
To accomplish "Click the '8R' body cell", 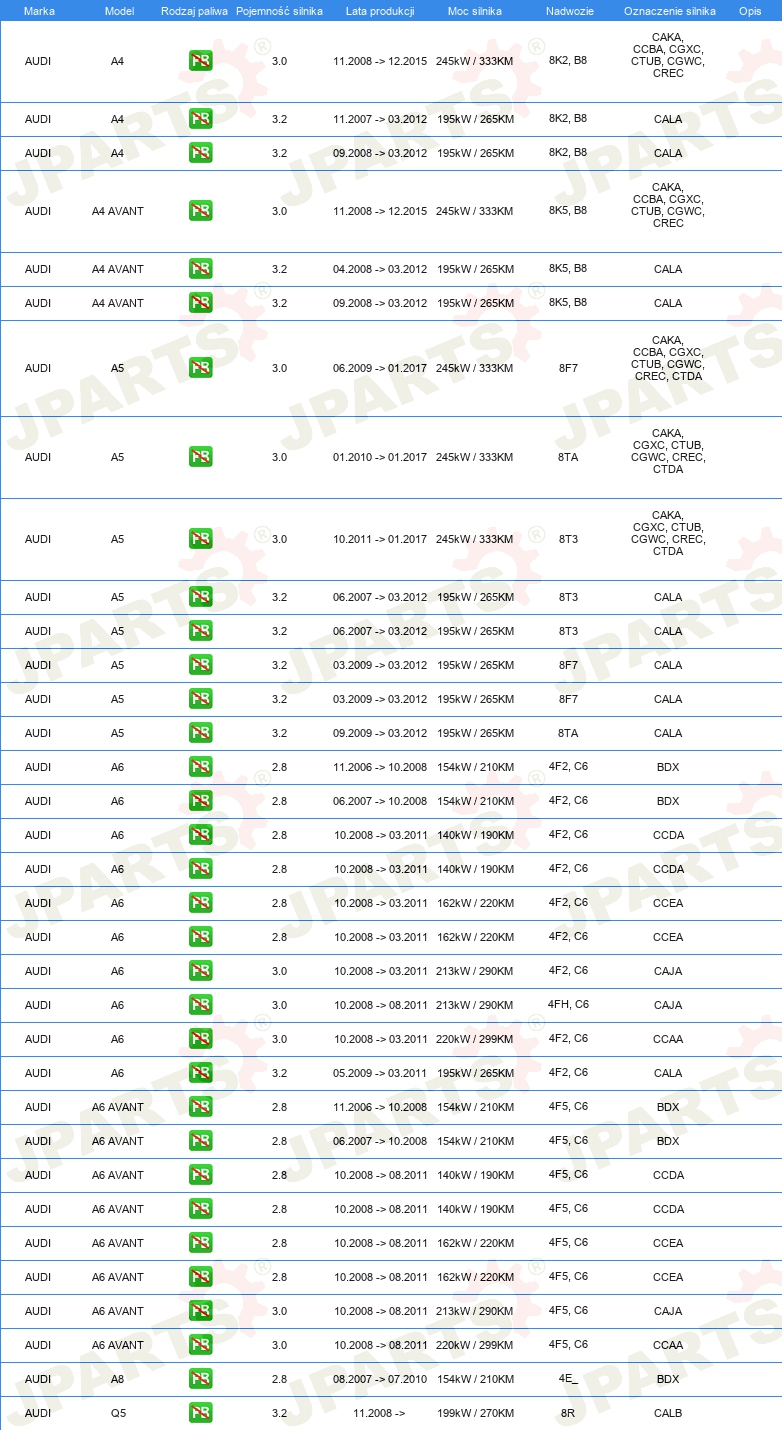I will [568, 1413].
